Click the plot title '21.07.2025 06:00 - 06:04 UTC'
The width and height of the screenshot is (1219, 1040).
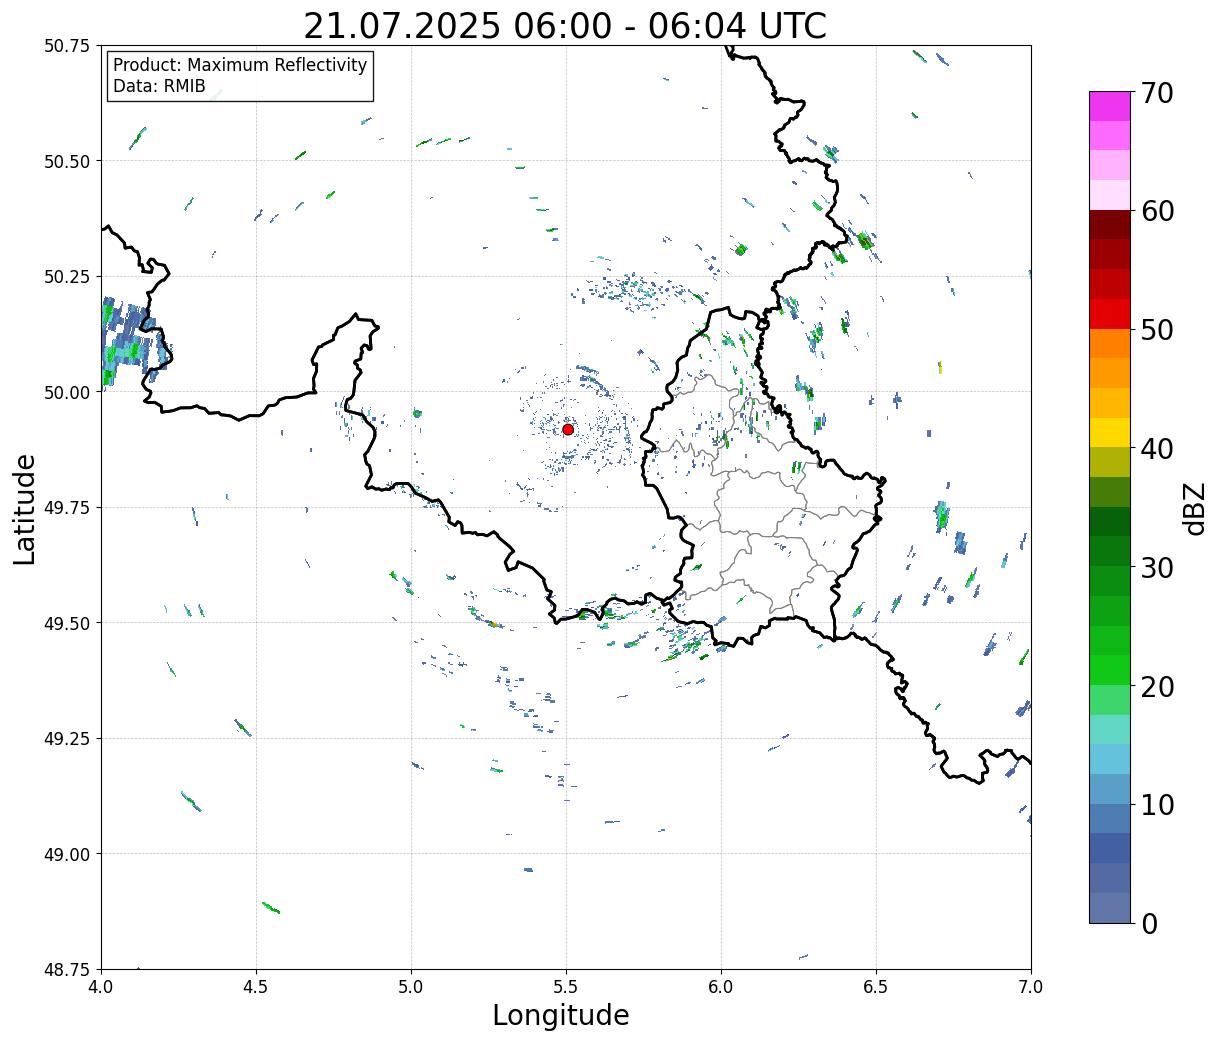(565, 25)
